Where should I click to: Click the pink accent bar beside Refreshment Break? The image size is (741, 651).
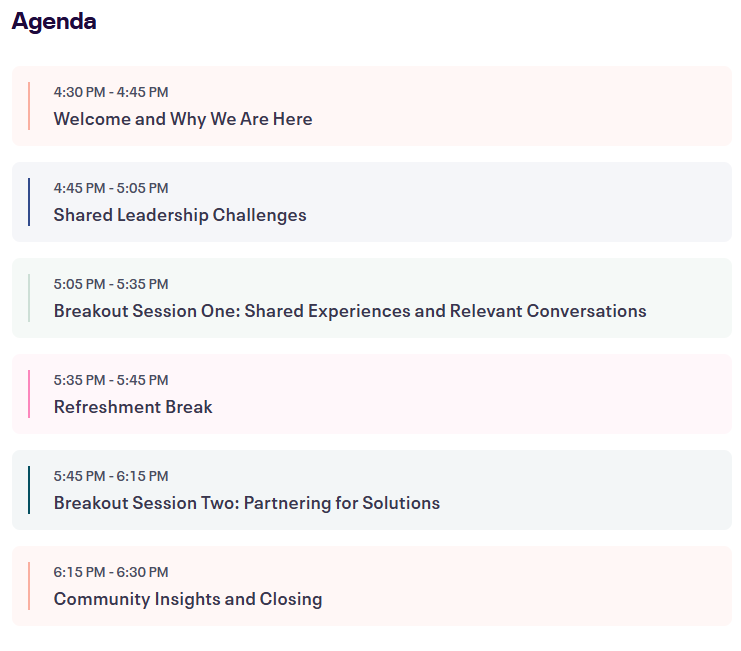29,394
